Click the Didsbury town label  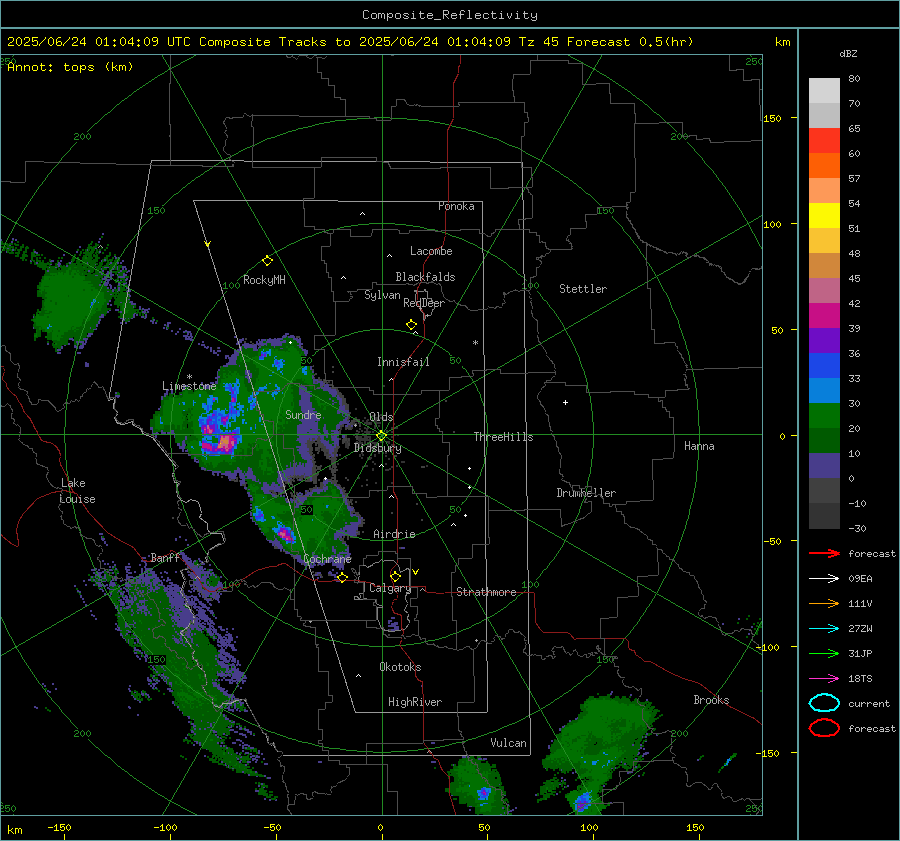[377, 448]
